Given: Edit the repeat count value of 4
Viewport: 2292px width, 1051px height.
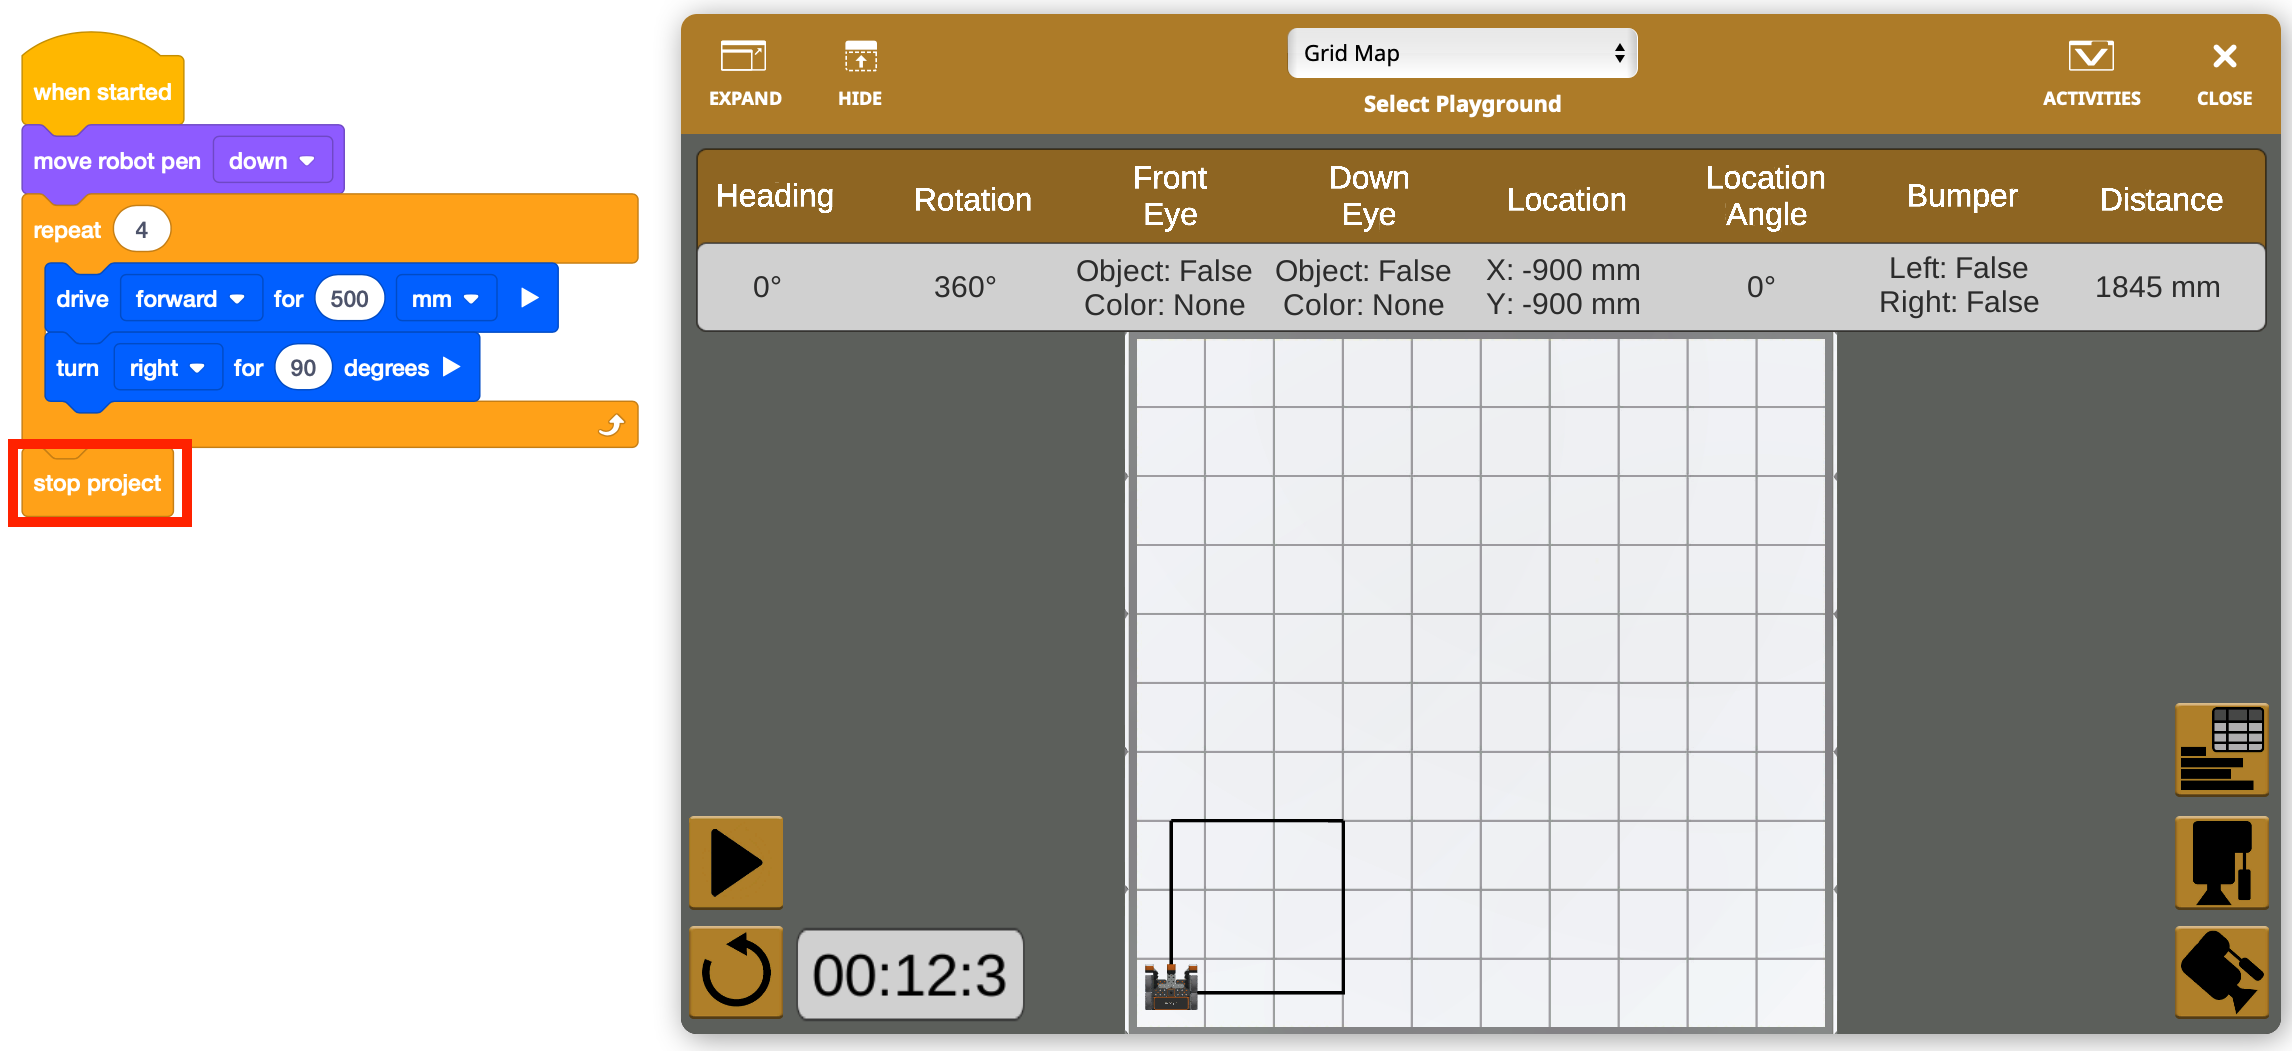Looking at the screenshot, I should click(142, 228).
